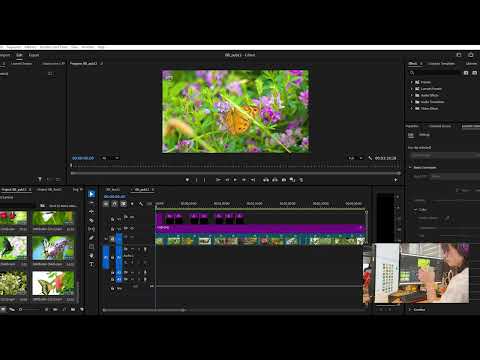The width and height of the screenshot is (480, 360).
Task: Go to Out point in Program monitor
Action: point(253,180)
